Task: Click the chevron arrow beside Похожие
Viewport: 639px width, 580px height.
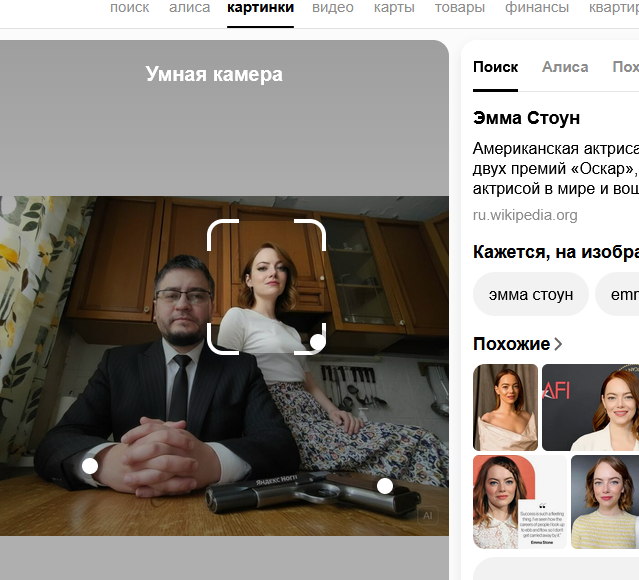Action: 558,344
